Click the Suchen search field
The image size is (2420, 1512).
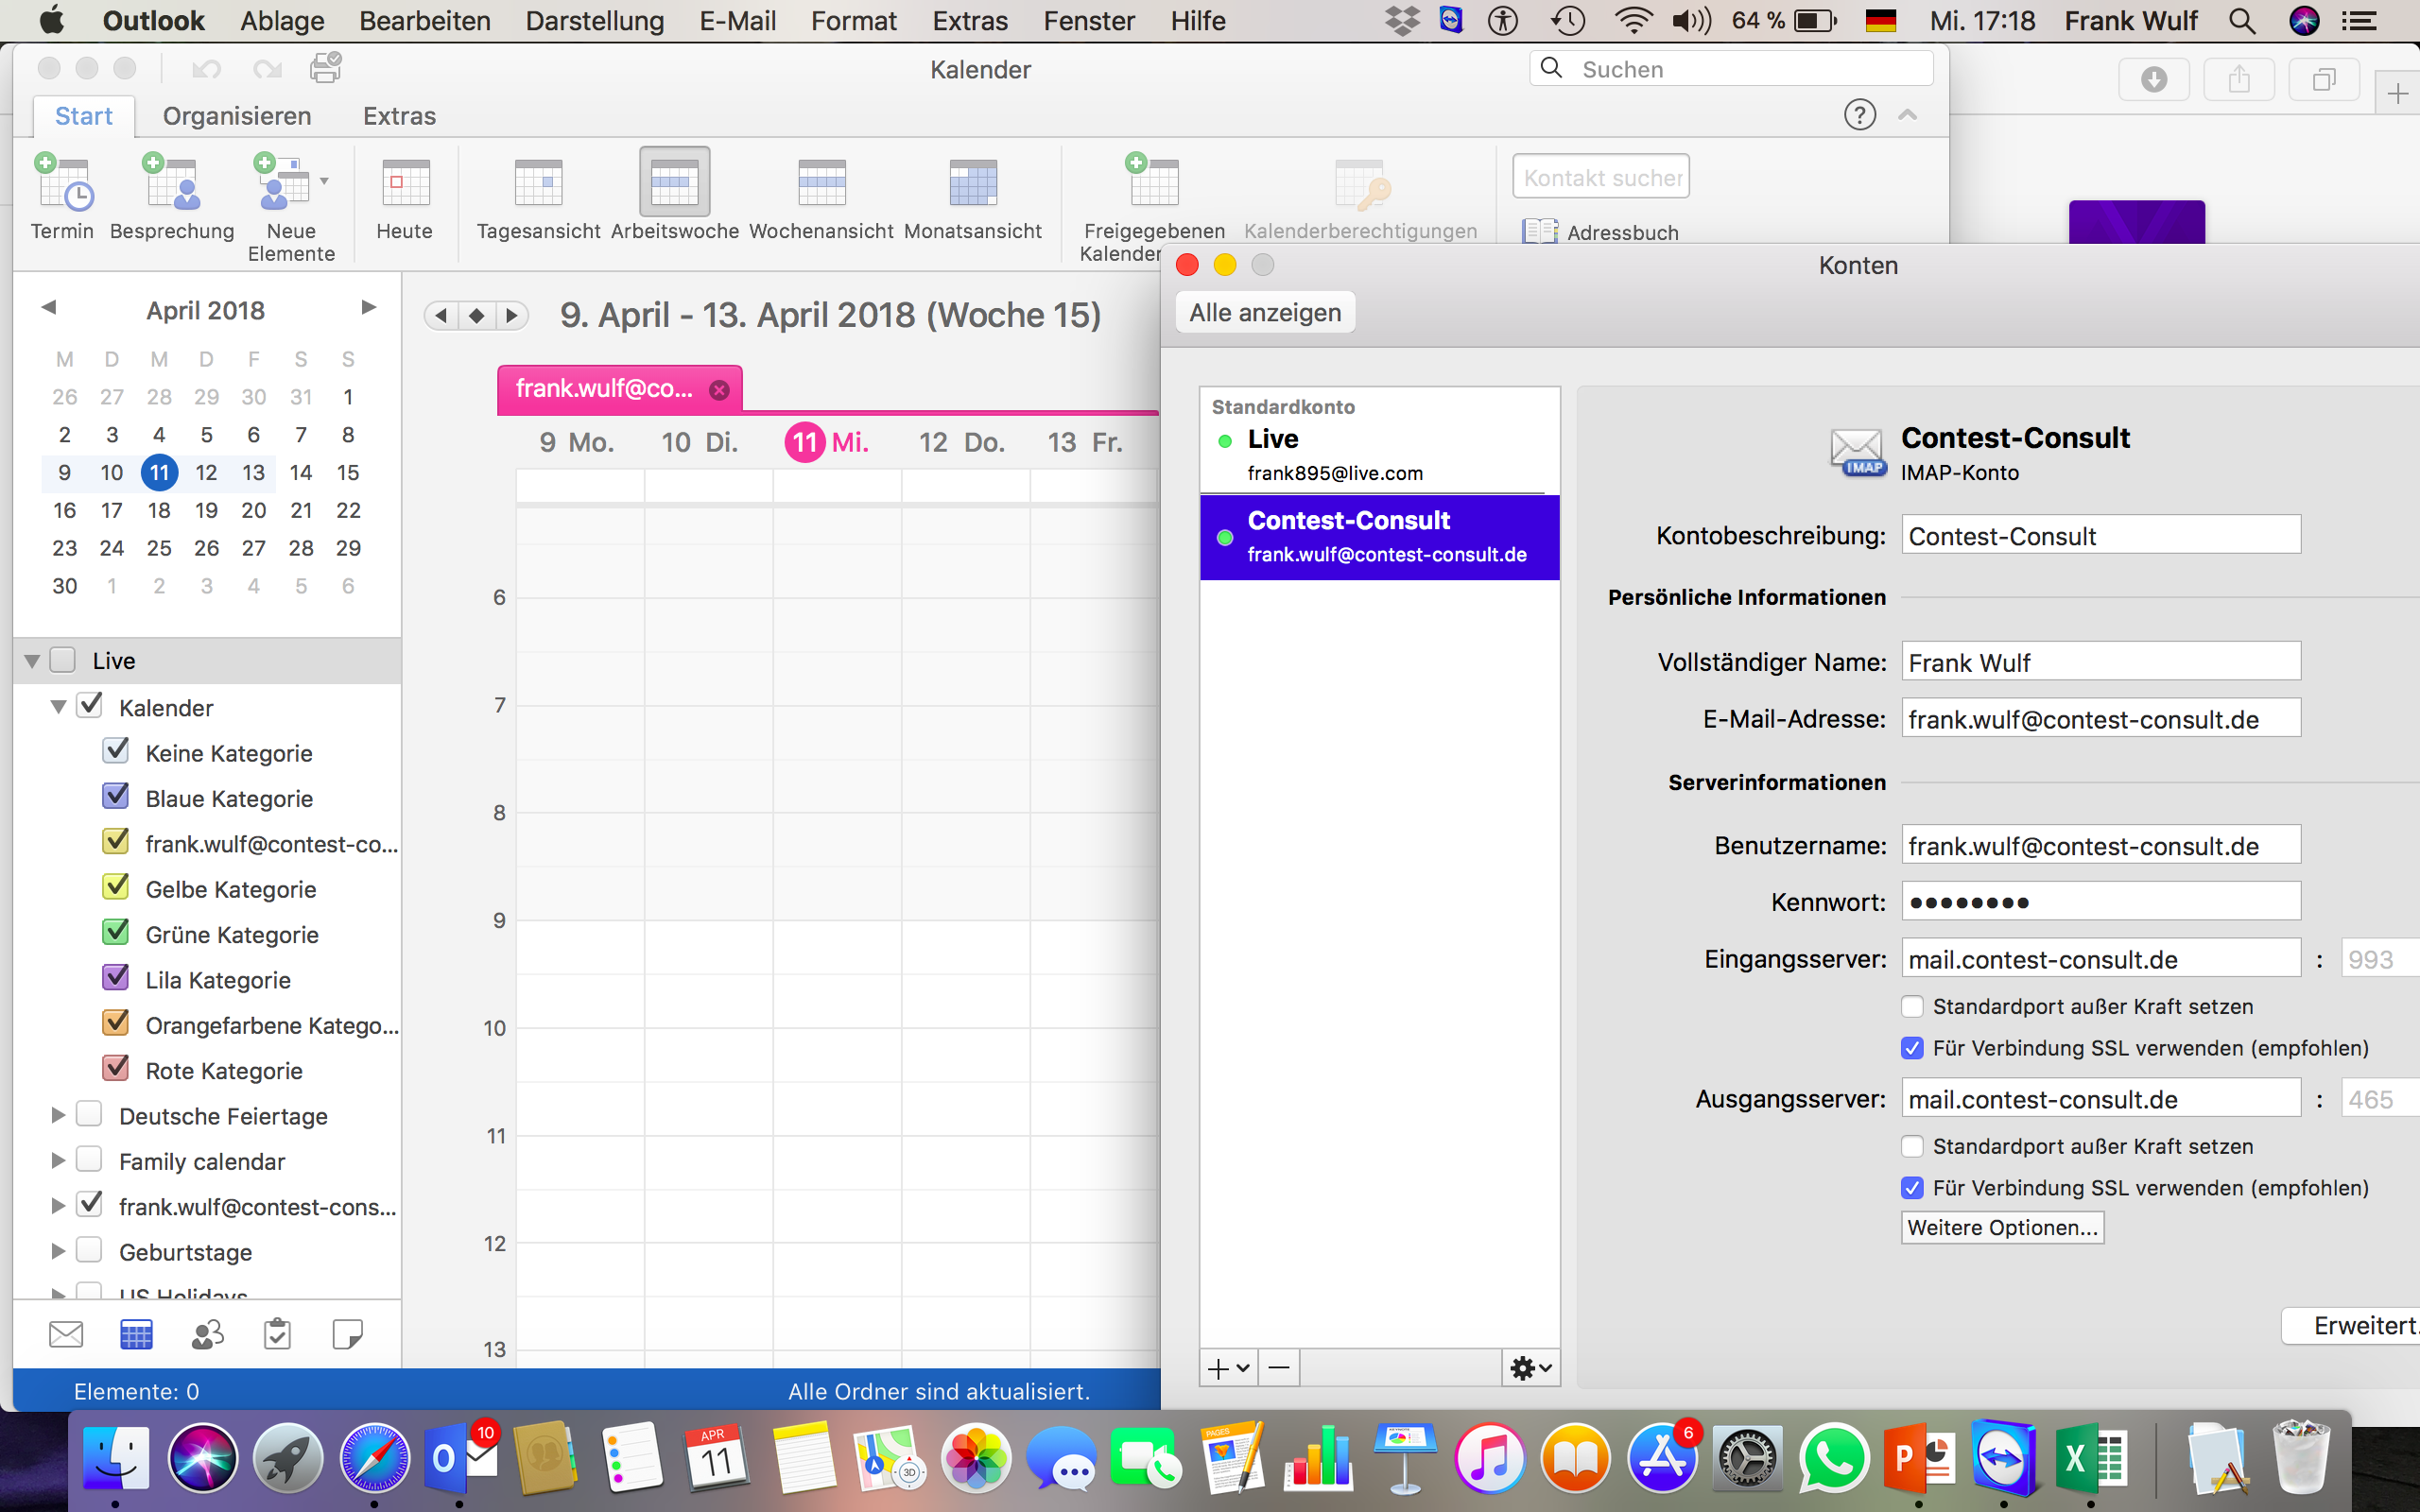pos(1731,69)
